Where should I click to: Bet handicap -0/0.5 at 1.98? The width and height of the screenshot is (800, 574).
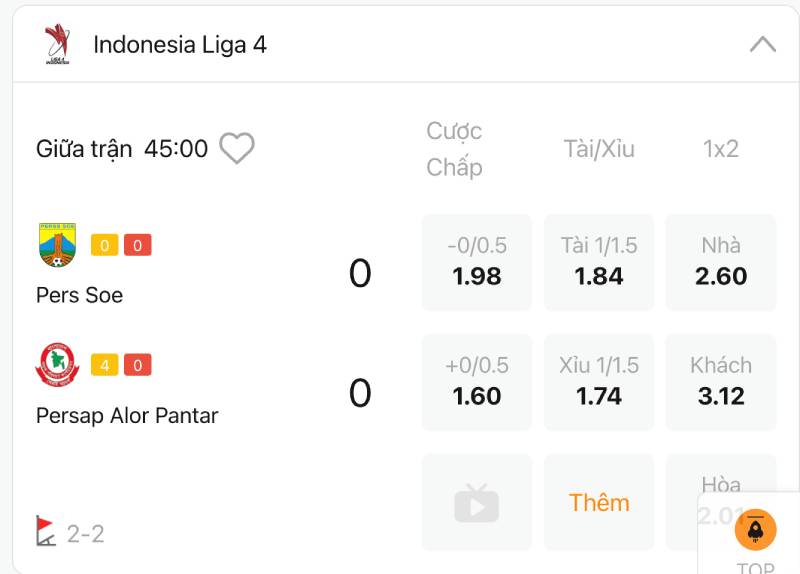click(x=477, y=262)
